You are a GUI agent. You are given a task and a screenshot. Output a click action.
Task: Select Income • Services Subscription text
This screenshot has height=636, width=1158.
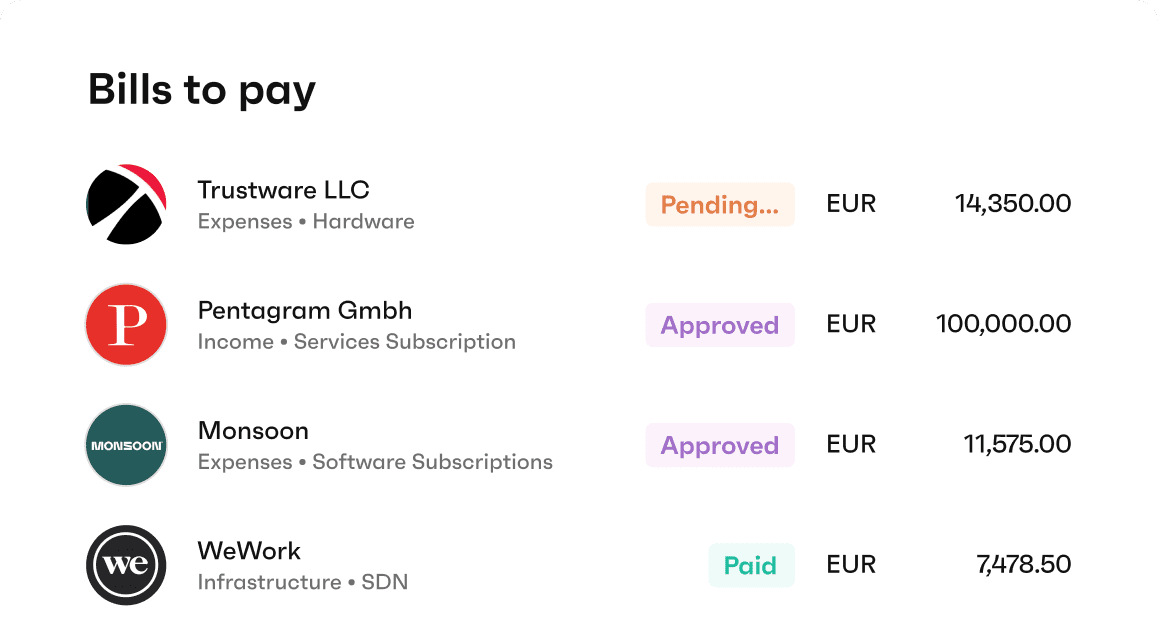point(357,342)
